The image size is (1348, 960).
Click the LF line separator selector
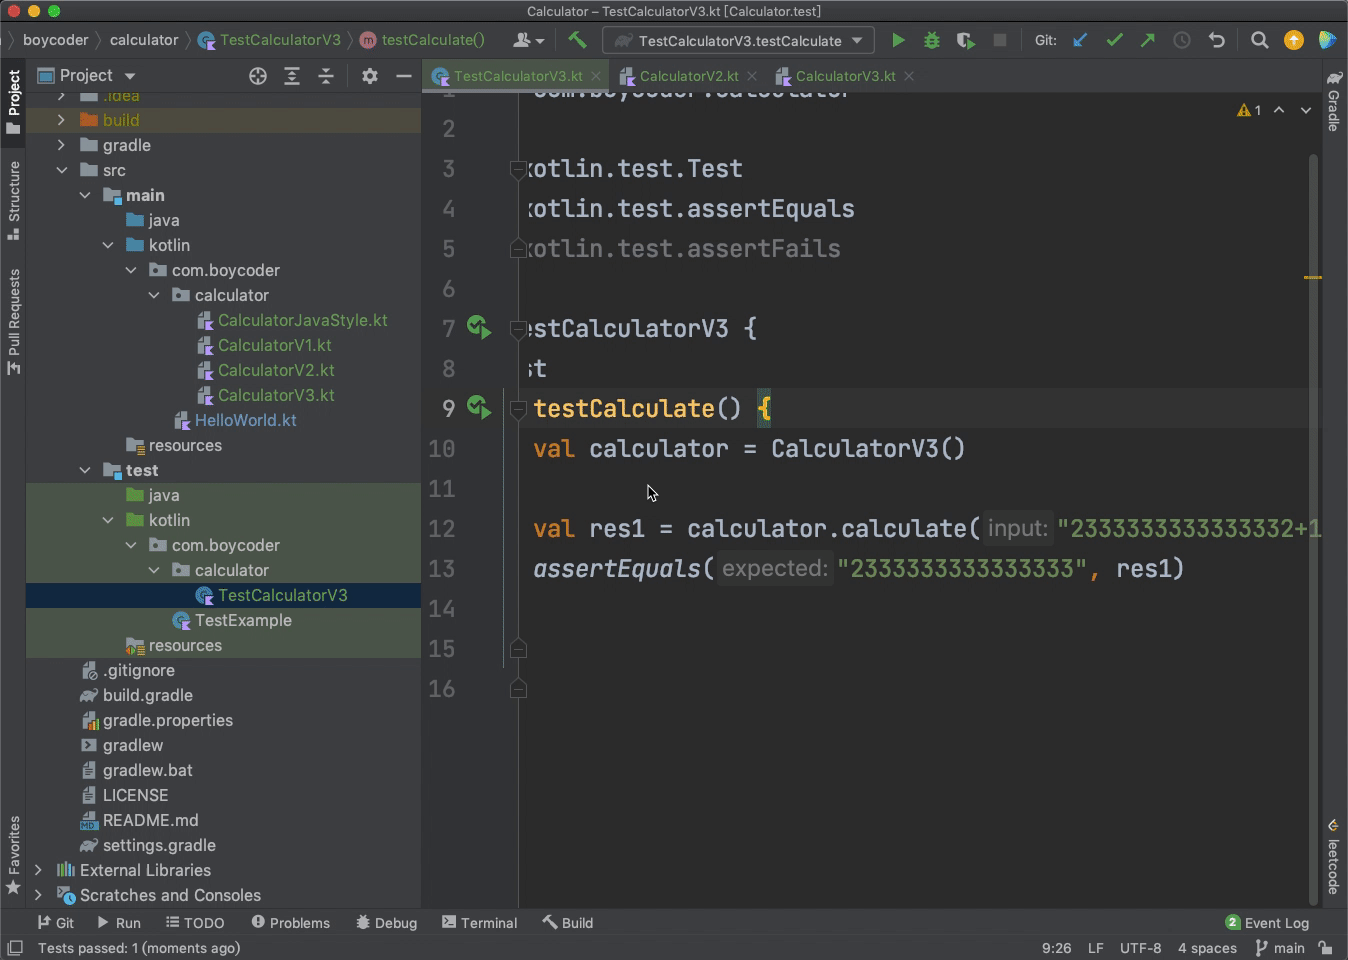[x=1096, y=948]
